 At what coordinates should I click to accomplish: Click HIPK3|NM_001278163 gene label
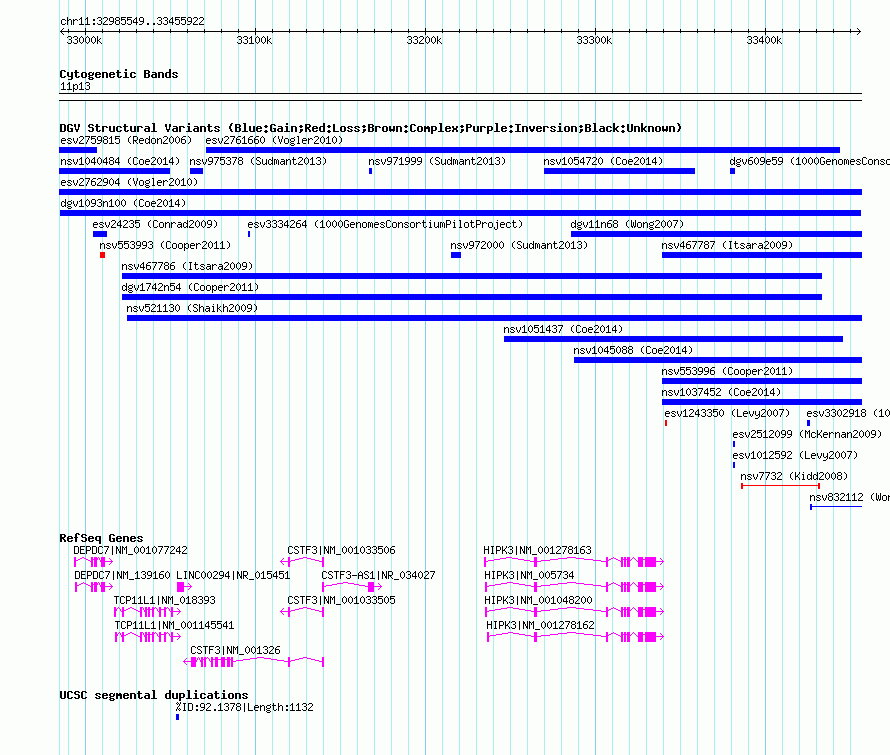pos(538,550)
